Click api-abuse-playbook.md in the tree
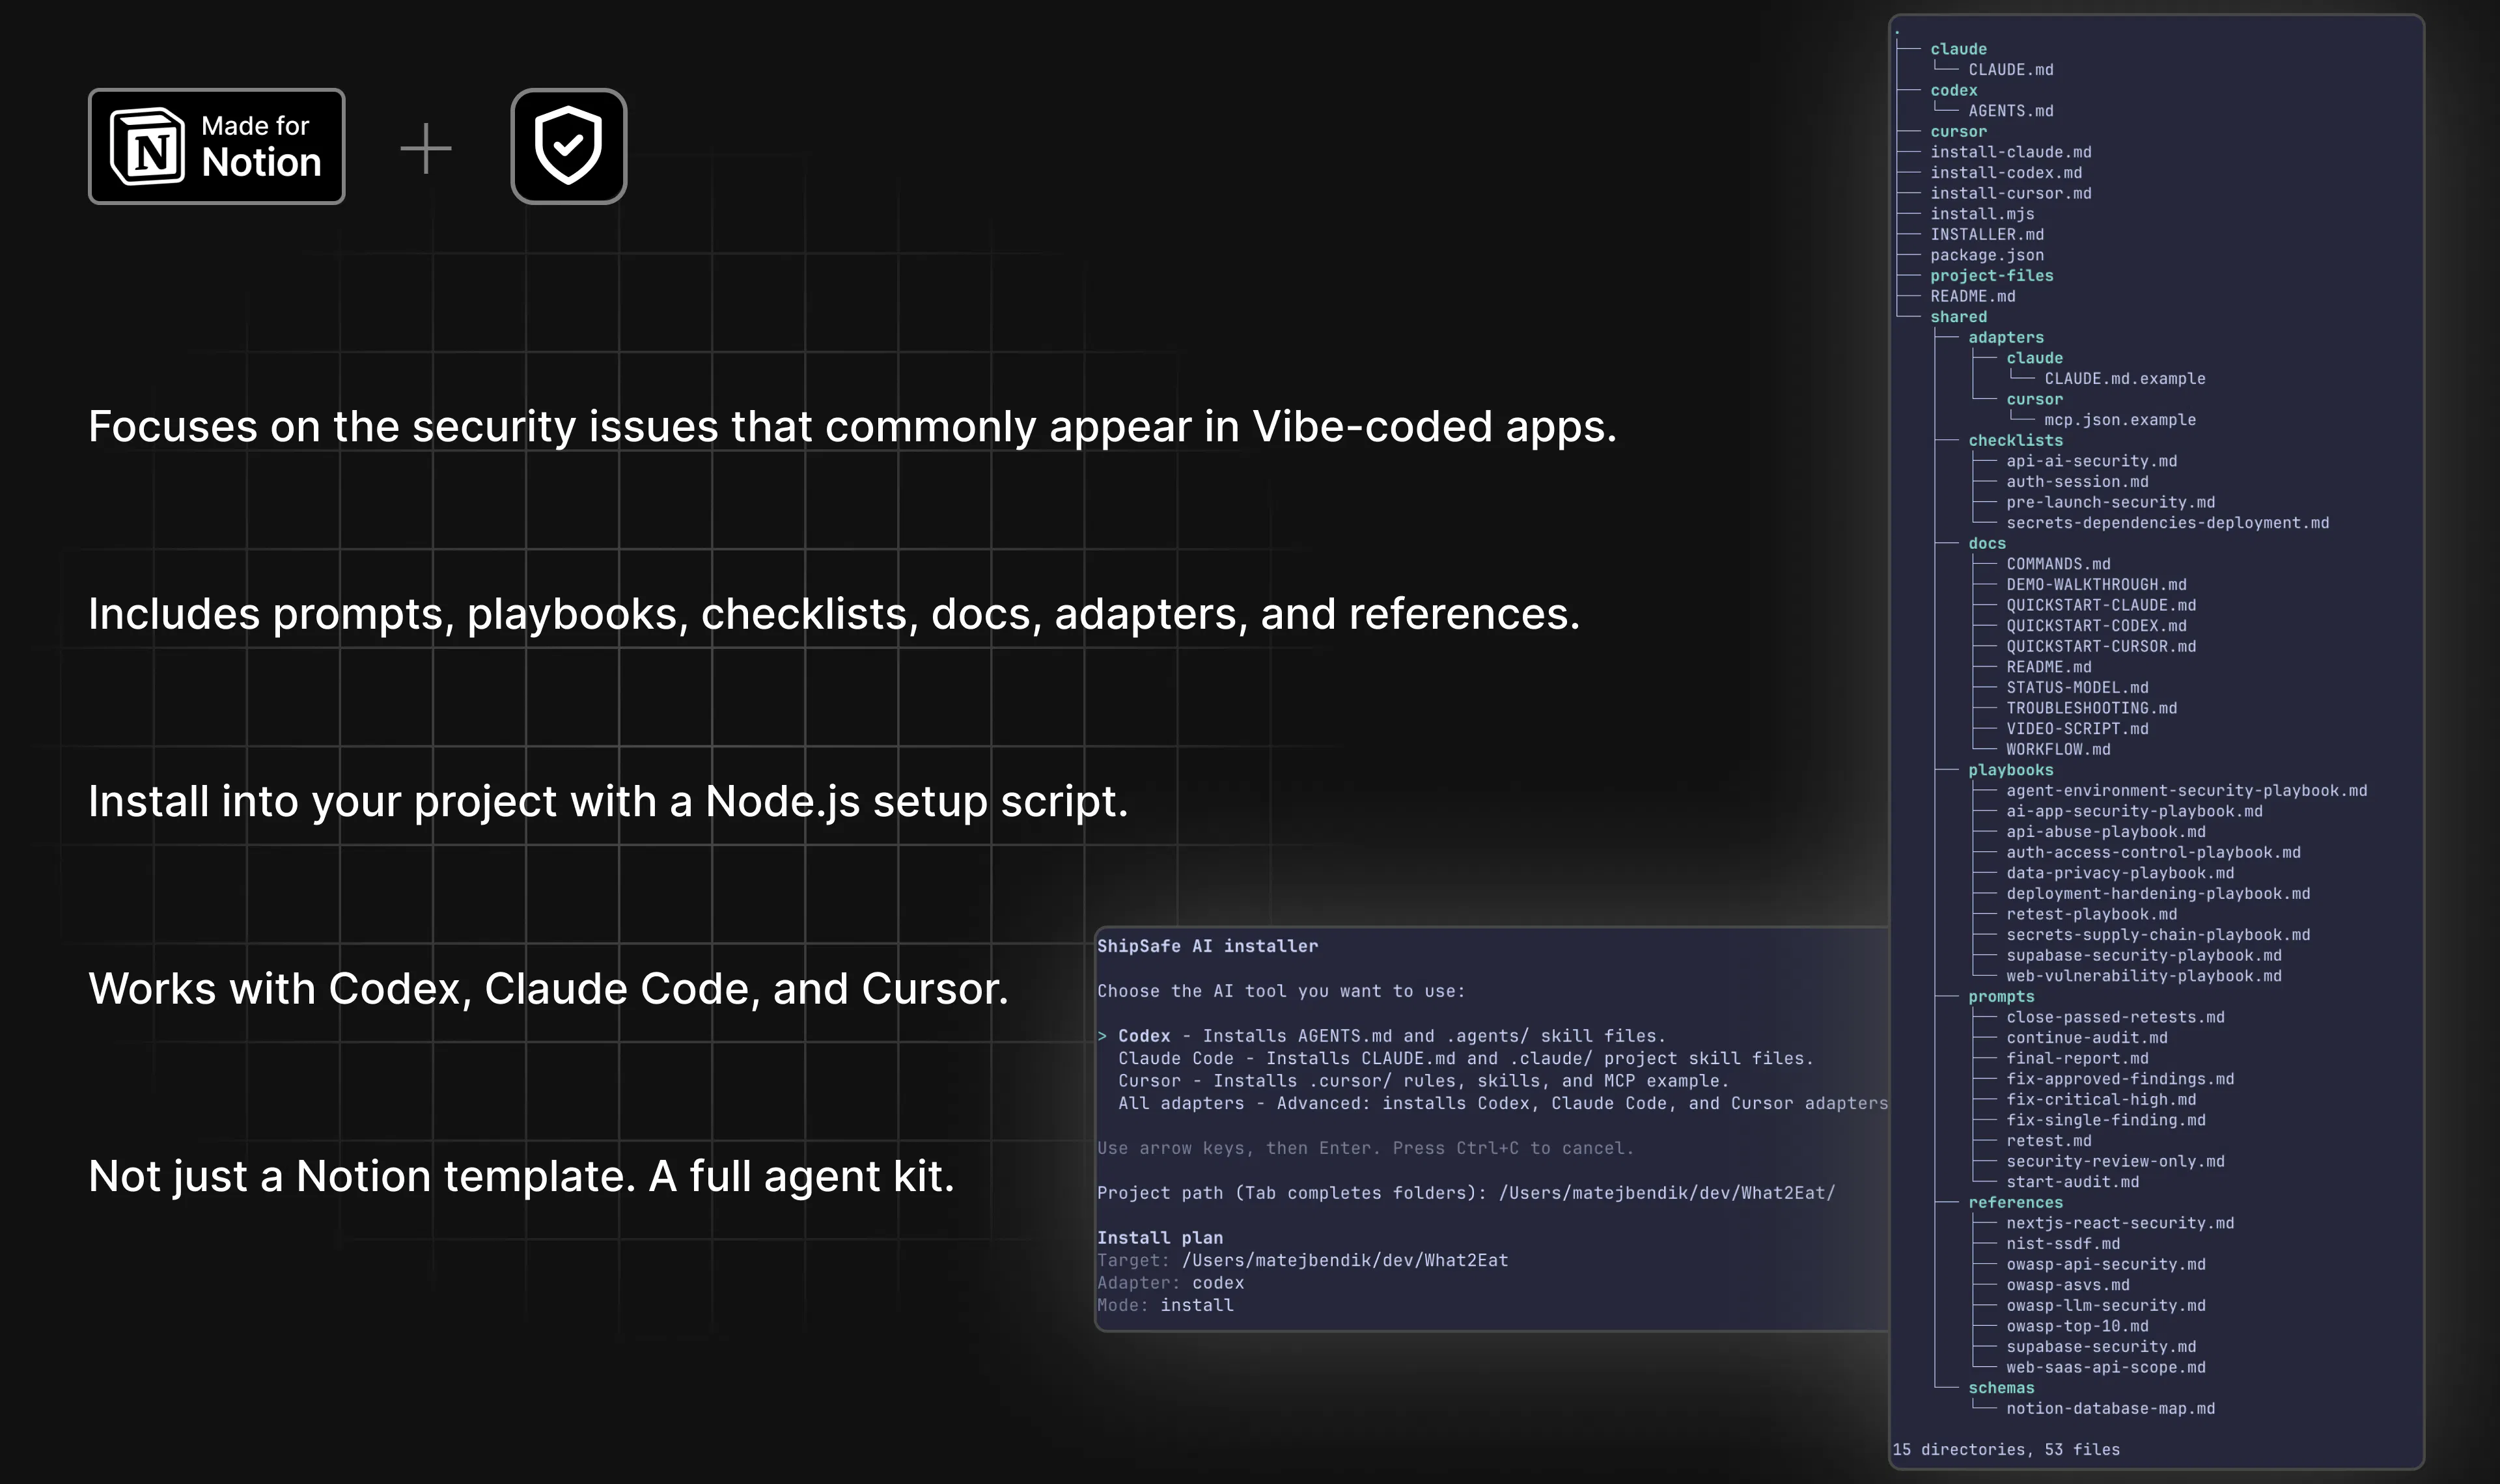2500x1484 pixels. [x=2106, y=832]
